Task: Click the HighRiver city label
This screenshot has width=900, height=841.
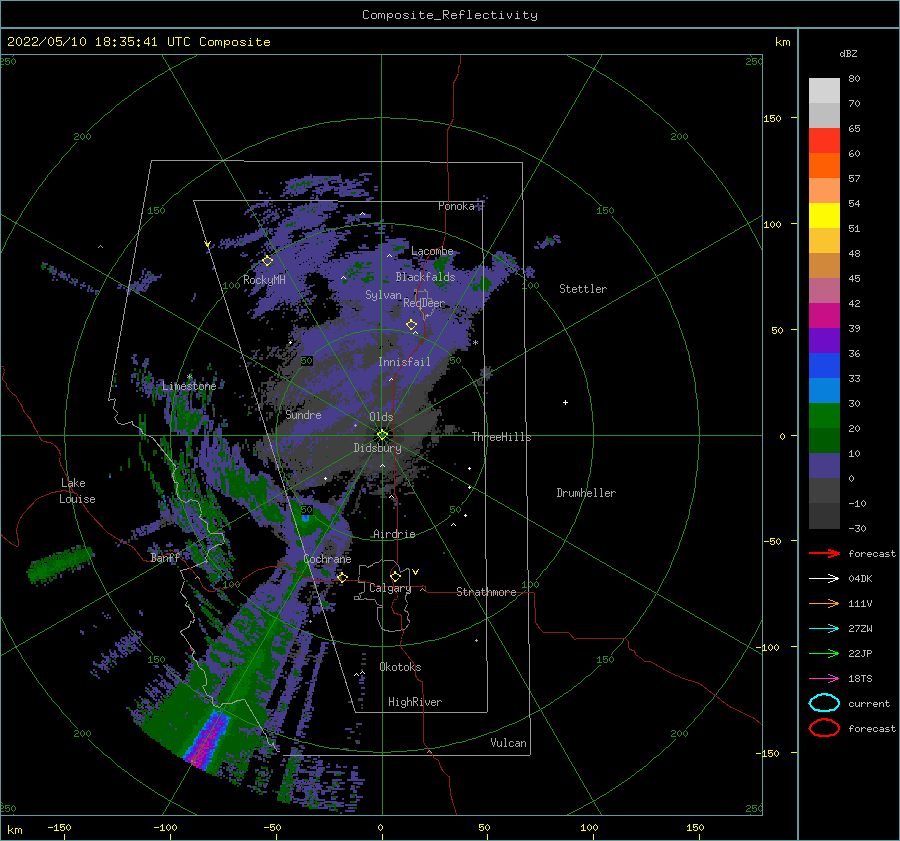Action: click(x=415, y=702)
